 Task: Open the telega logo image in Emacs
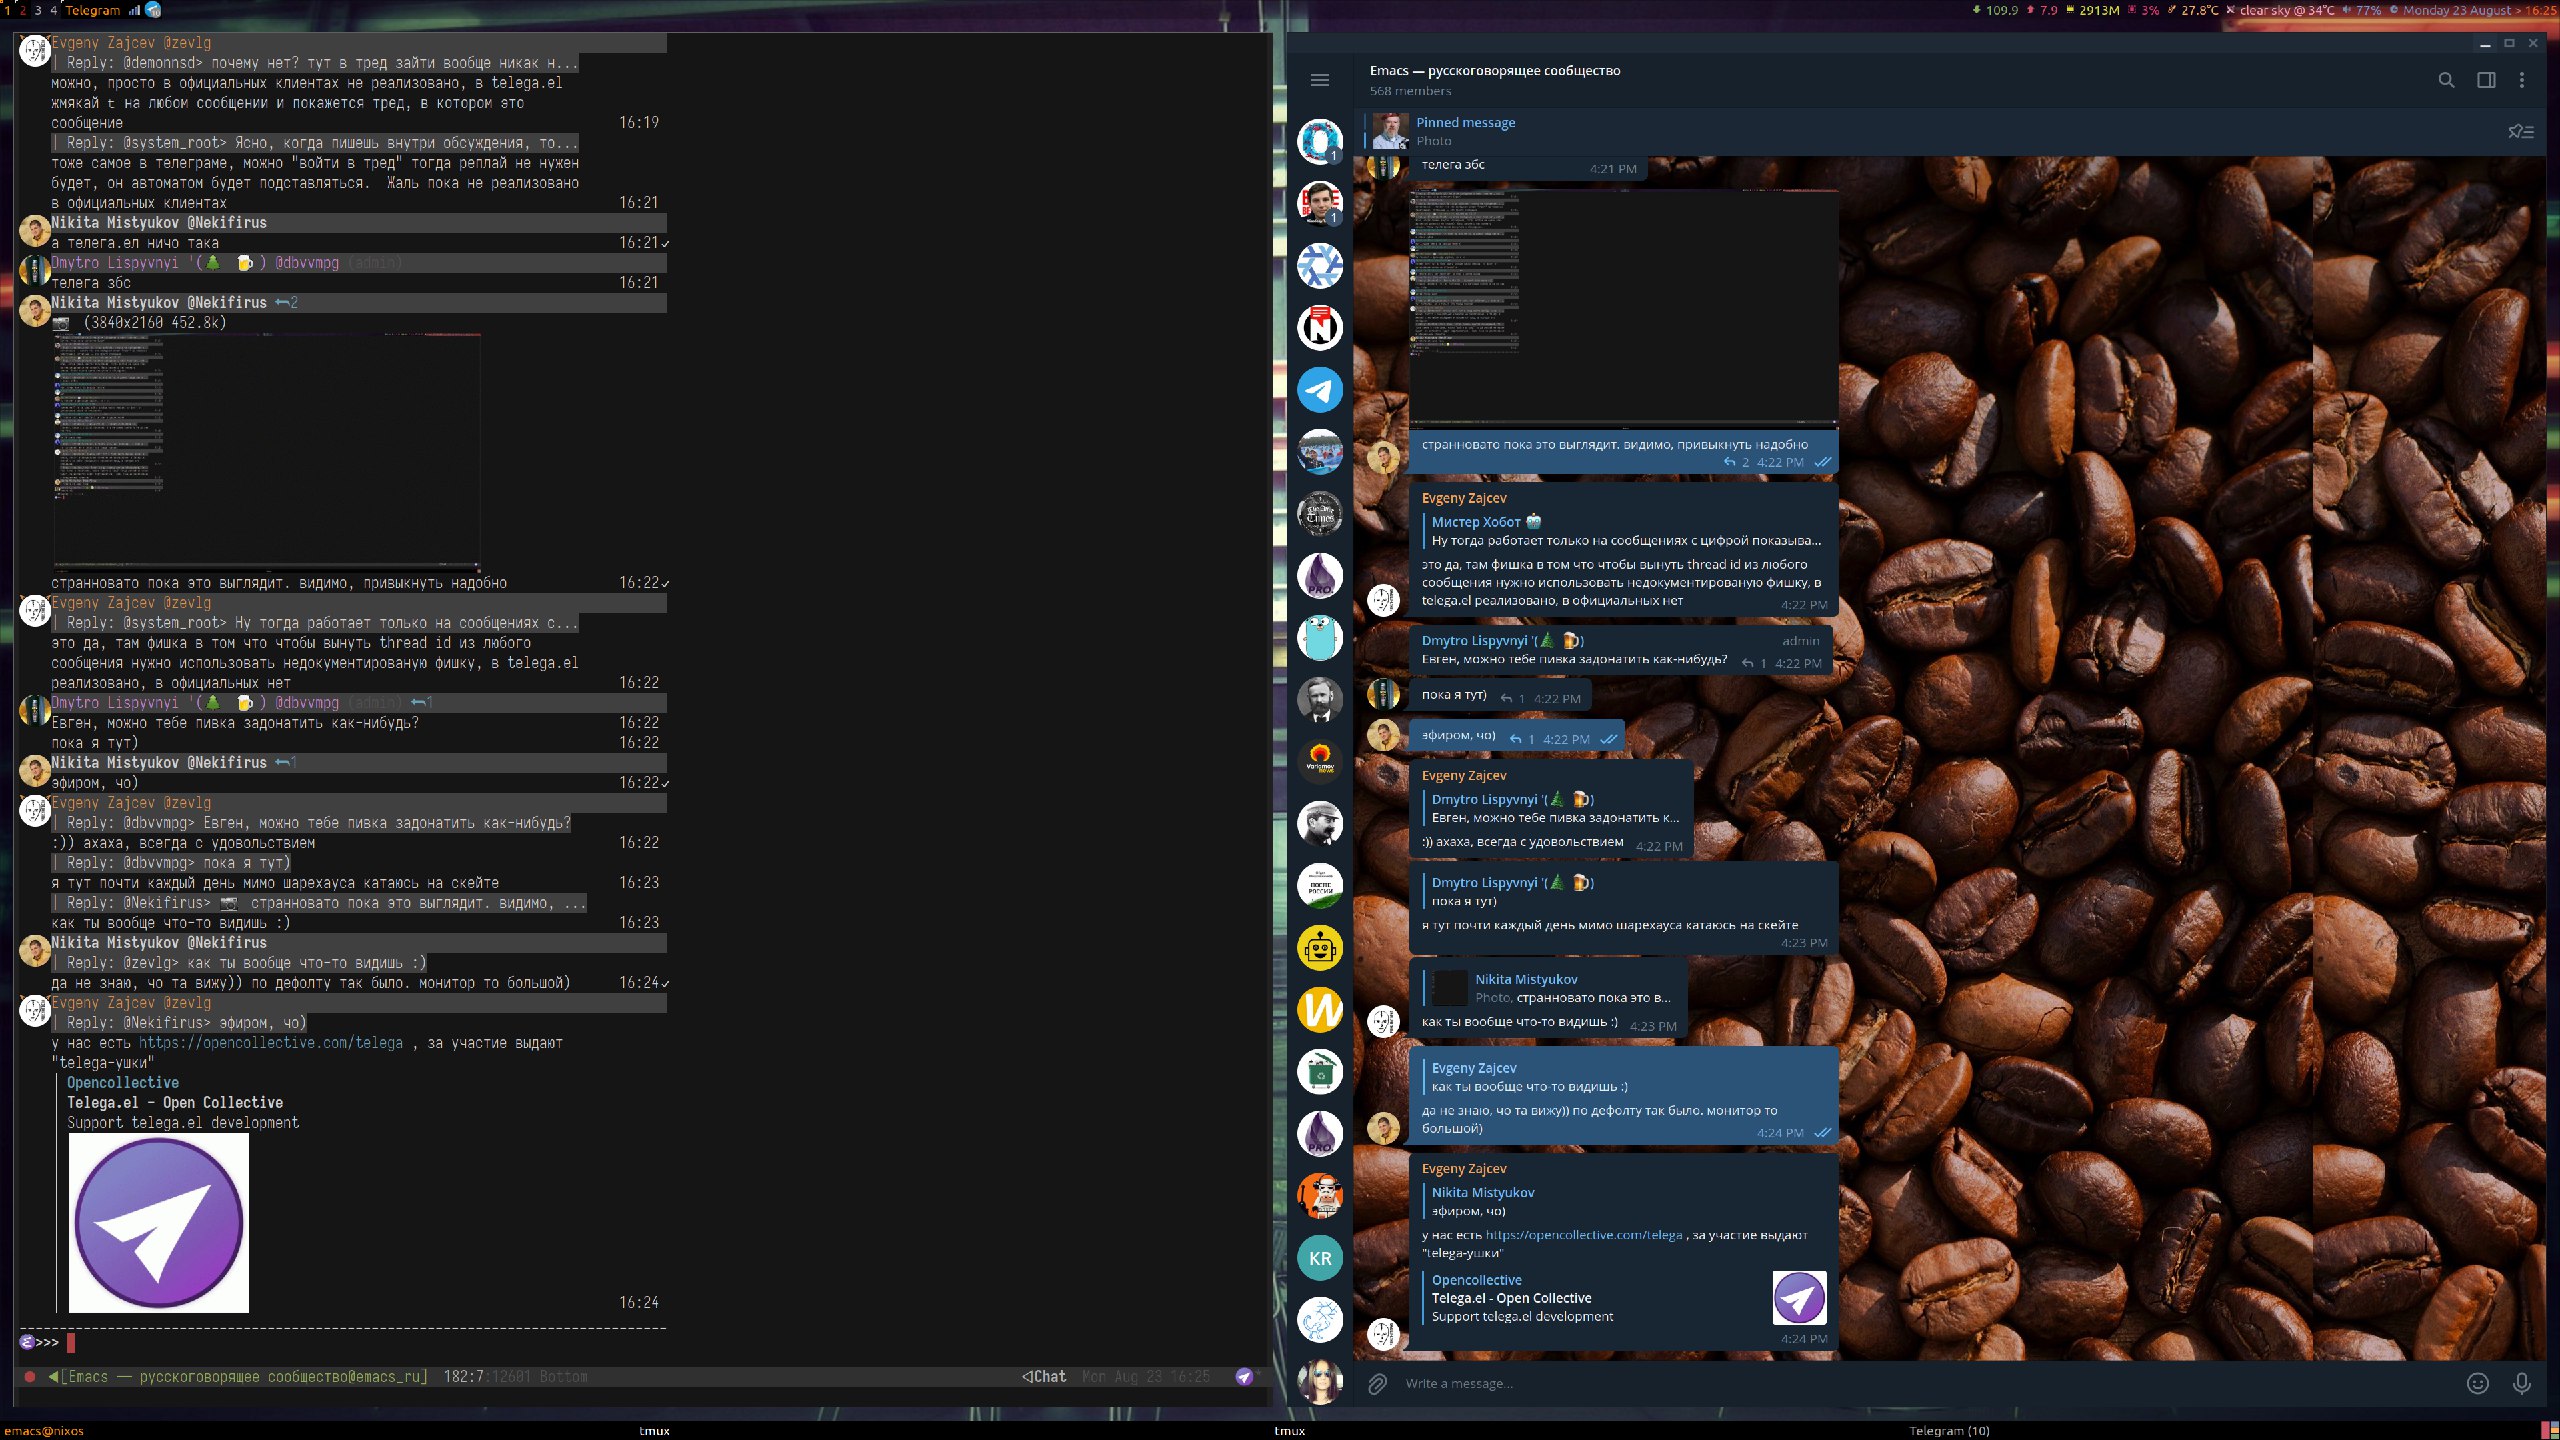(159, 1223)
